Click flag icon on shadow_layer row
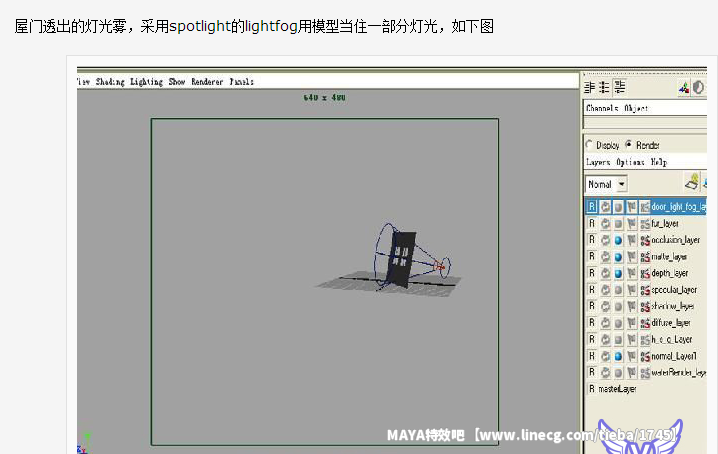Image resolution: width=718 pixels, height=454 pixels. tap(631, 306)
